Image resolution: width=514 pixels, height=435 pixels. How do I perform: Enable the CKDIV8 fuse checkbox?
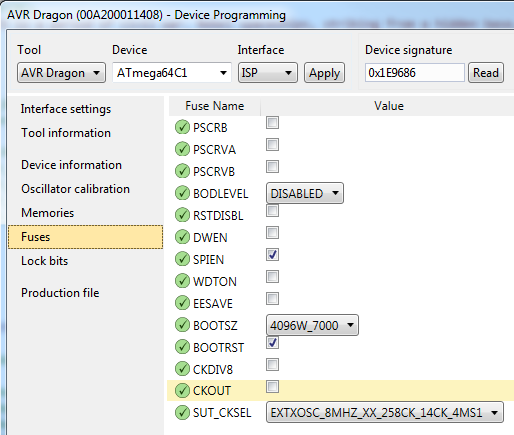[272, 365]
